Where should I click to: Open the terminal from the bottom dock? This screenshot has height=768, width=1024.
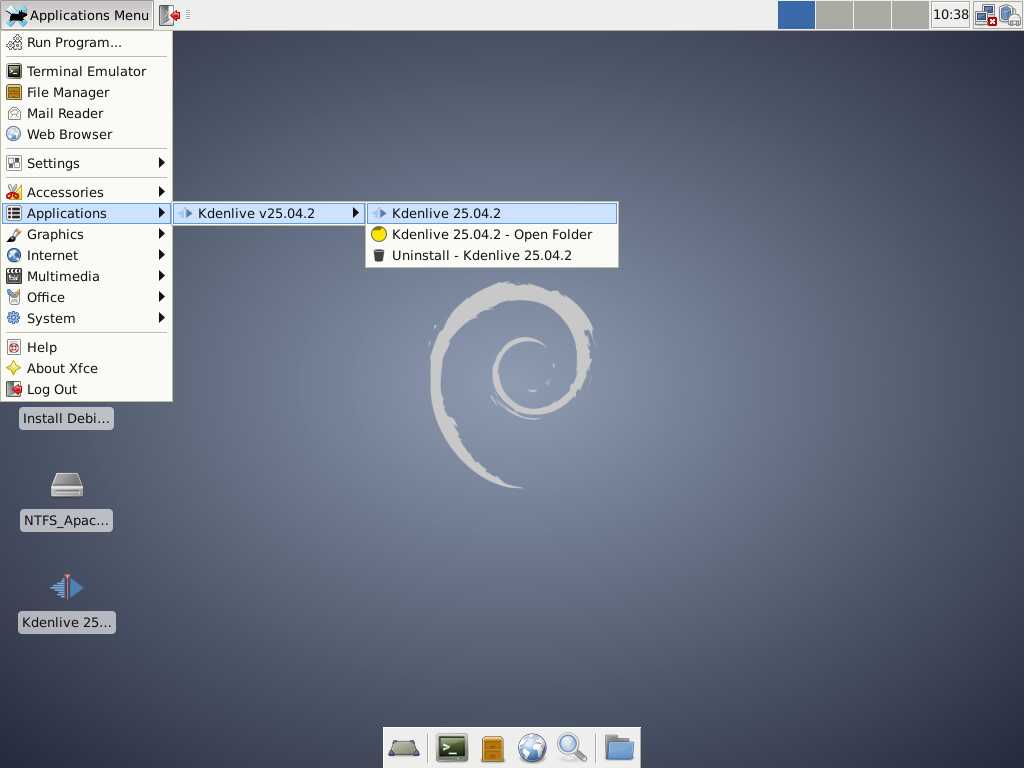click(x=452, y=748)
